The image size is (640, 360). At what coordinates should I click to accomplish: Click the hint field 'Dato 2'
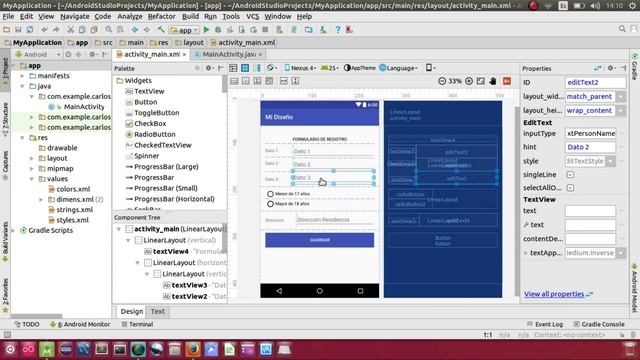[590, 147]
